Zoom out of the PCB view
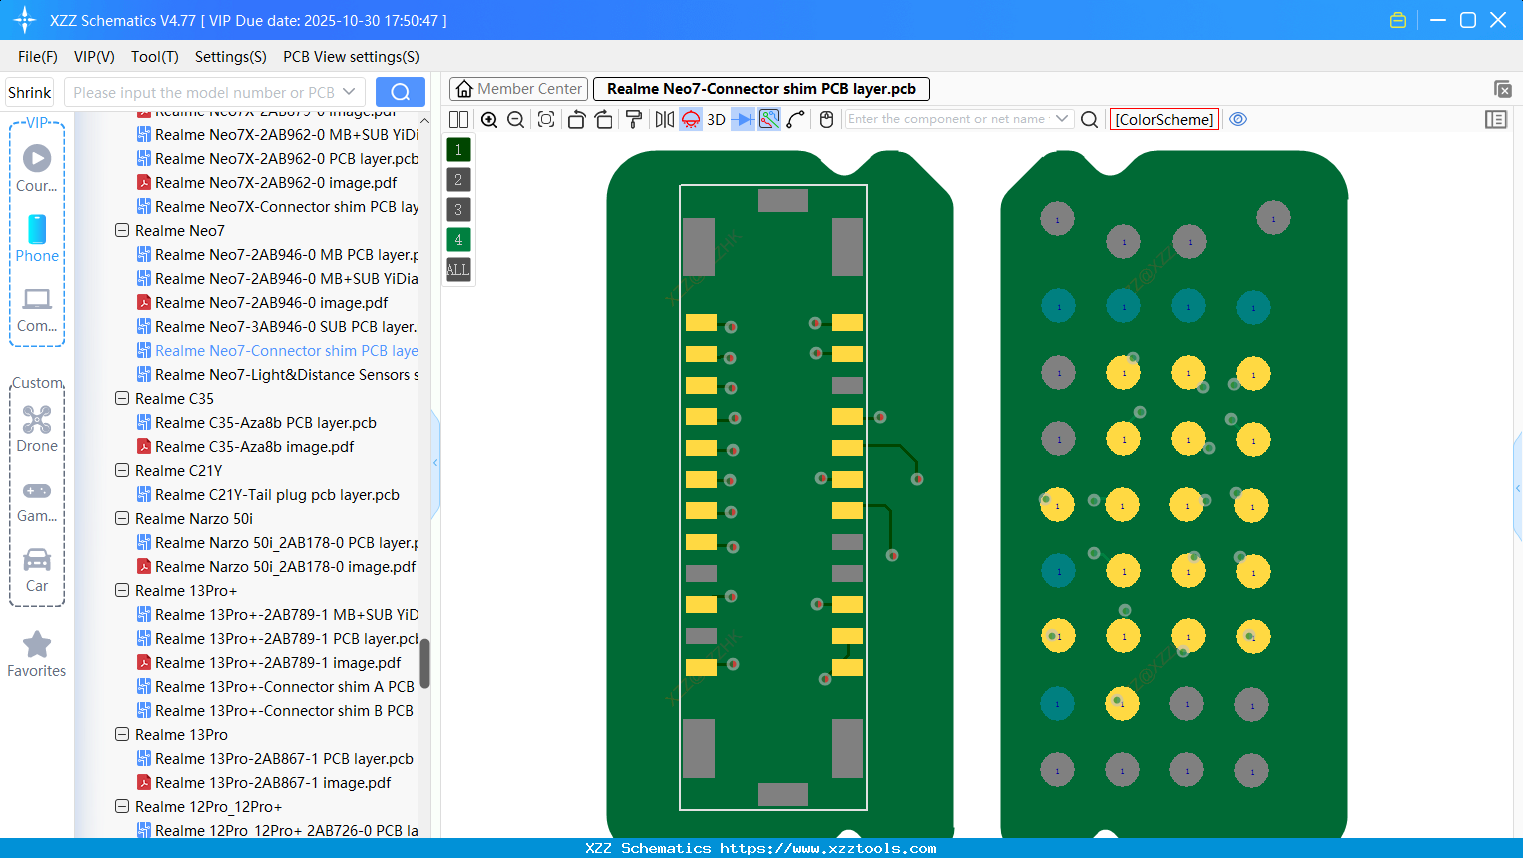 coord(516,120)
